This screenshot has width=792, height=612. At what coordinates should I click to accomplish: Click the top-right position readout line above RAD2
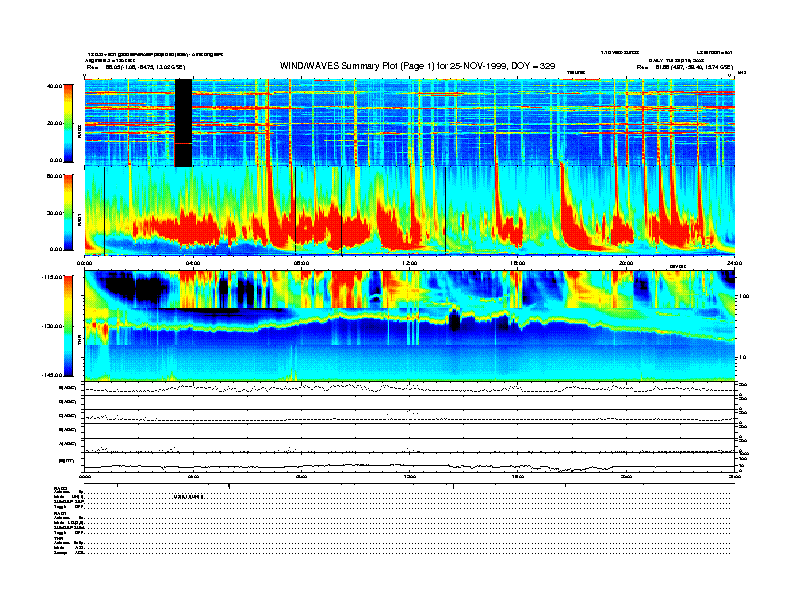[x=685, y=67]
